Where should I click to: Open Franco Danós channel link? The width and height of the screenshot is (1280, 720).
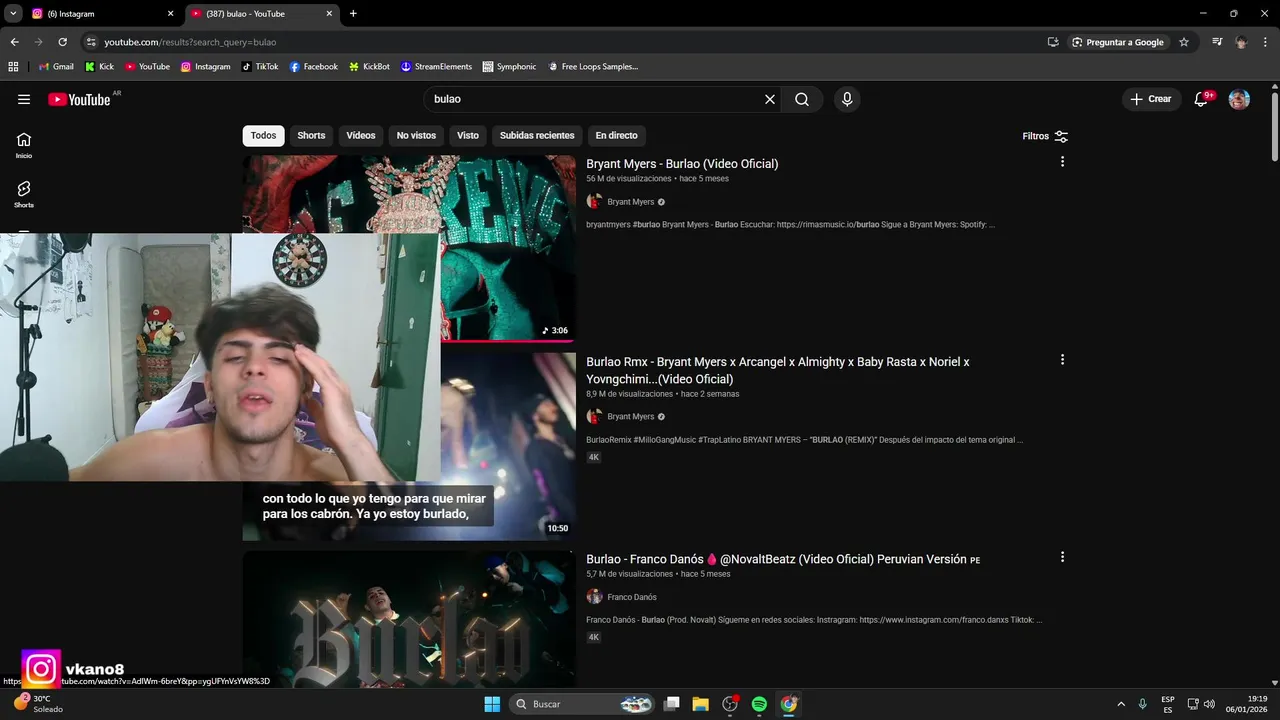tap(632, 597)
